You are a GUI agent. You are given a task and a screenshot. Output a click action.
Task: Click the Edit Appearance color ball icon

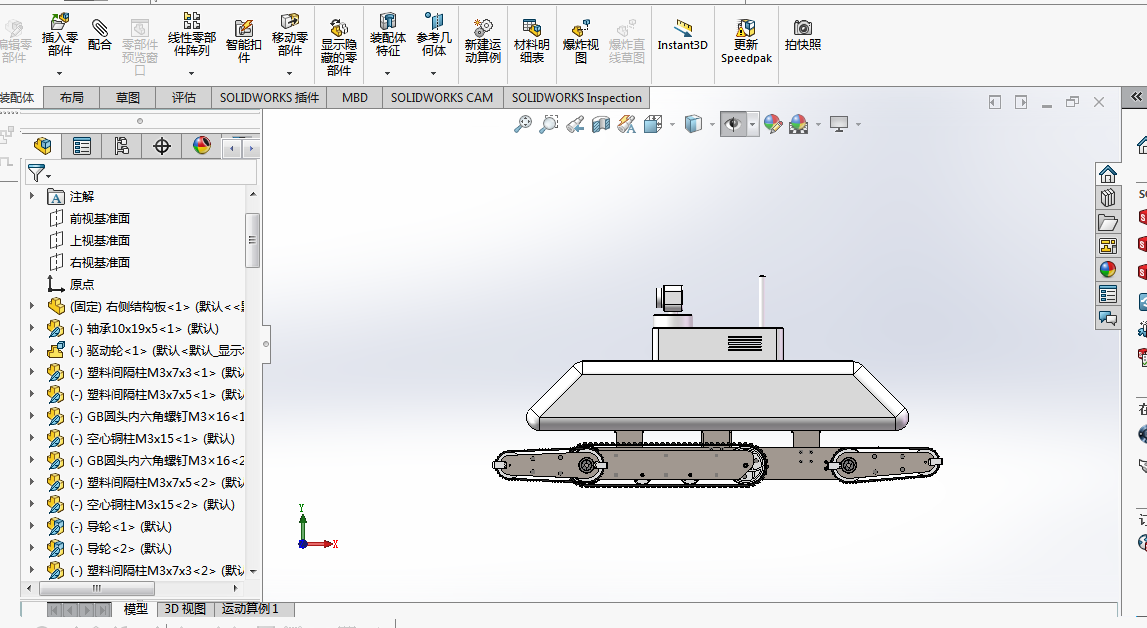click(772, 124)
